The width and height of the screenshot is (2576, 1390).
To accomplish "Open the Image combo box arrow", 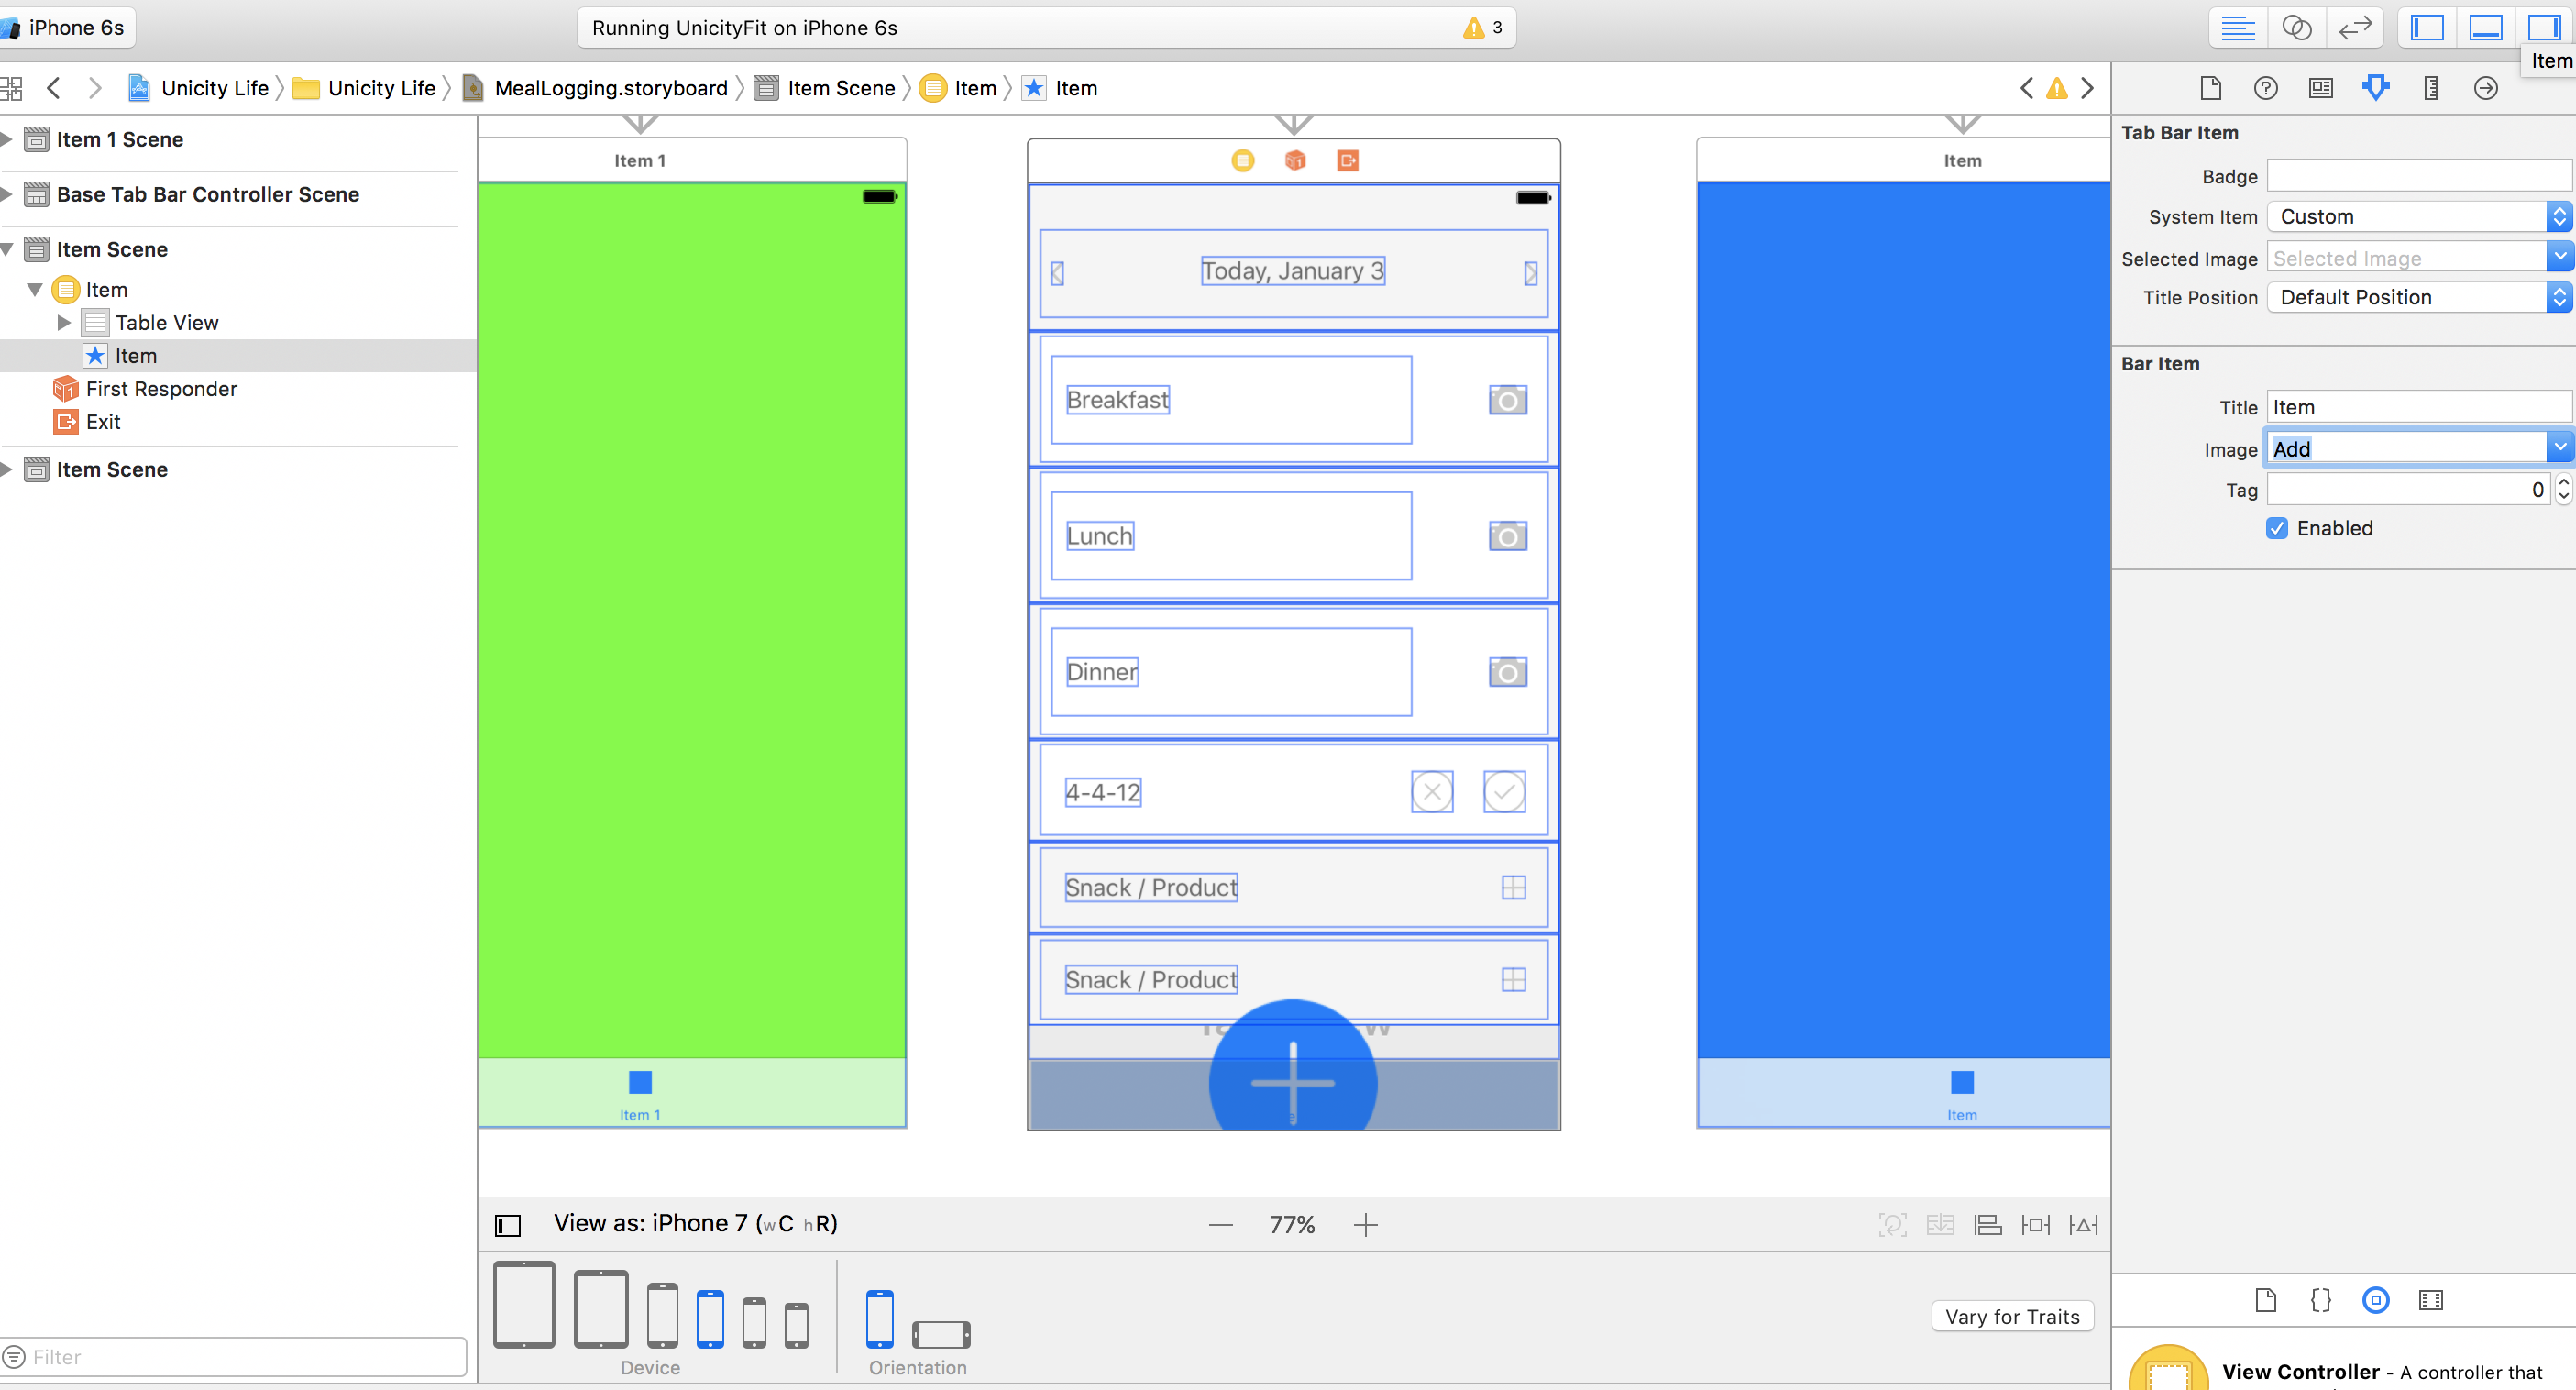I will [2559, 449].
